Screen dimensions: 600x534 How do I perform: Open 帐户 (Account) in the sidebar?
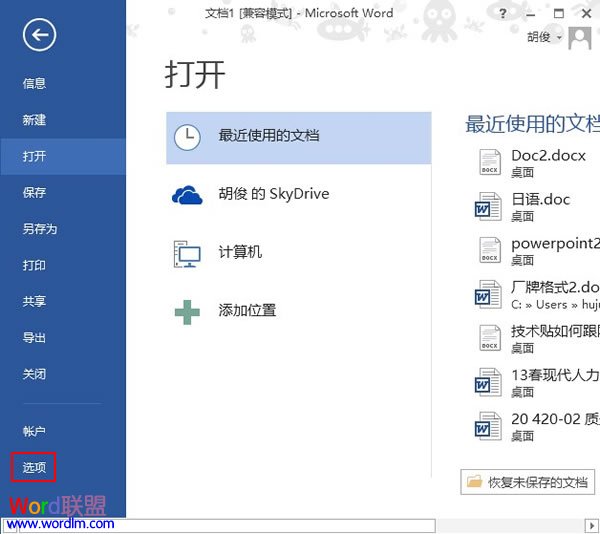pyautogui.click(x=35, y=431)
